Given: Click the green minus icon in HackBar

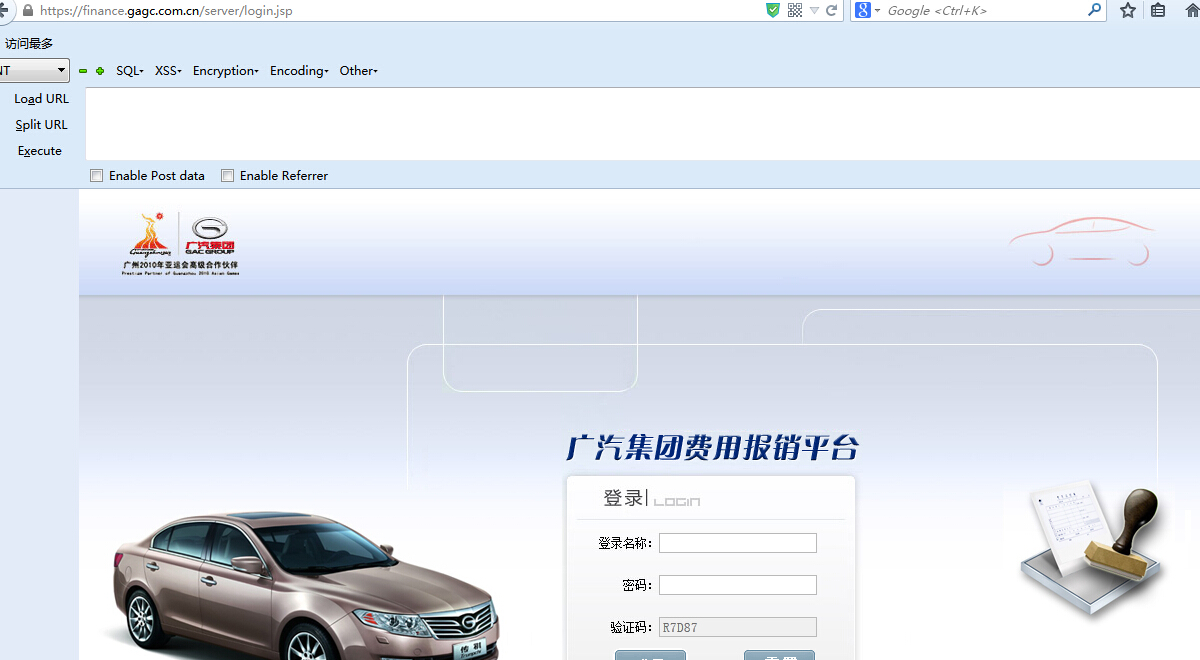Looking at the screenshot, I should (x=83, y=71).
